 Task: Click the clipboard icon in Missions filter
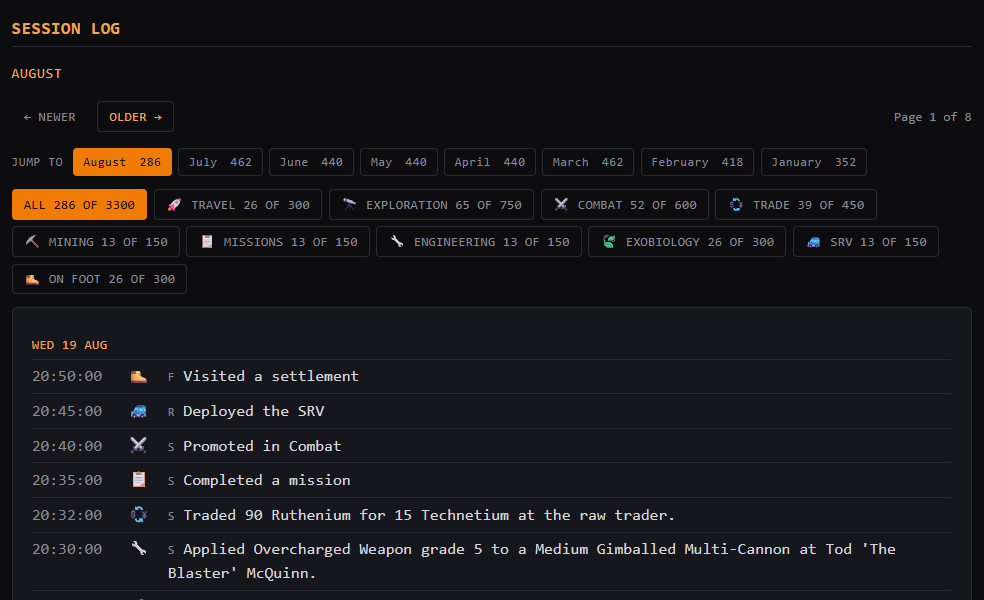(x=207, y=242)
